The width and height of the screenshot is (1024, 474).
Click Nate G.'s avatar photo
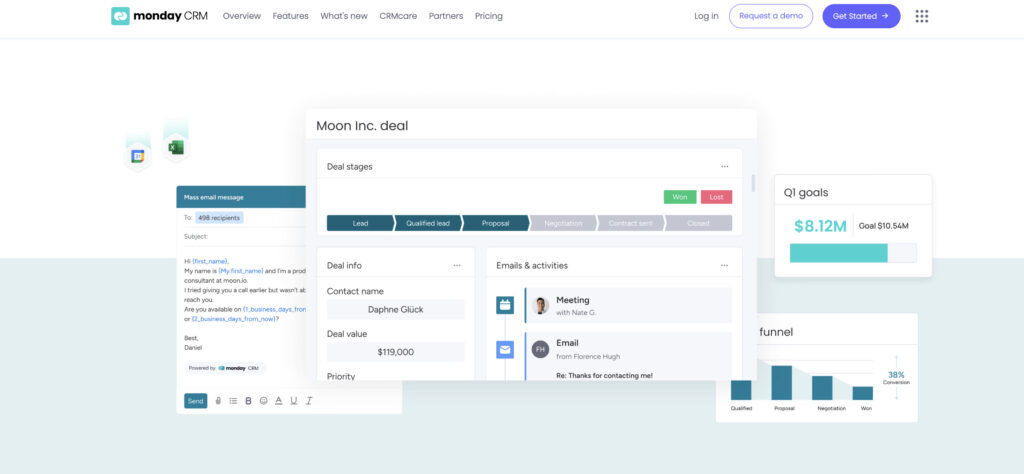540,305
